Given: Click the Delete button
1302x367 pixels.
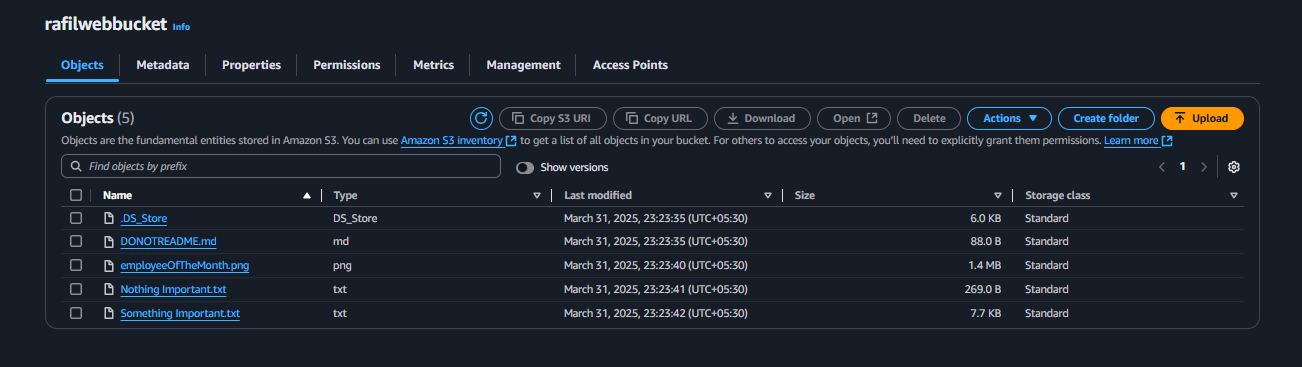Looking at the screenshot, I should point(929,118).
